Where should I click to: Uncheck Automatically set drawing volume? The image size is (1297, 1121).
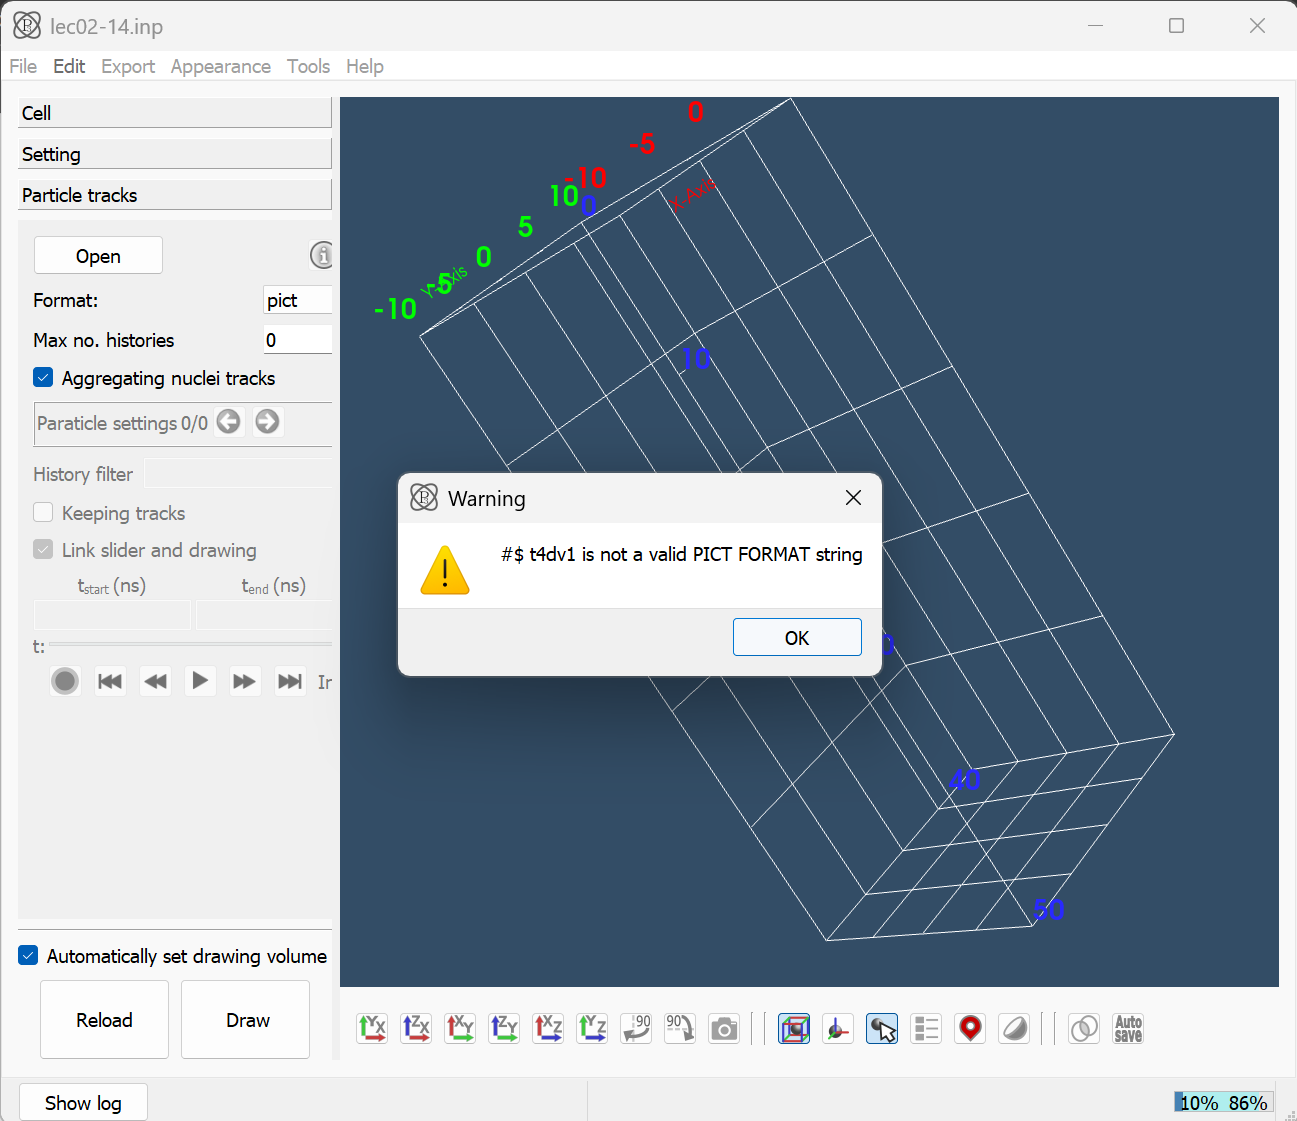(28, 956)
